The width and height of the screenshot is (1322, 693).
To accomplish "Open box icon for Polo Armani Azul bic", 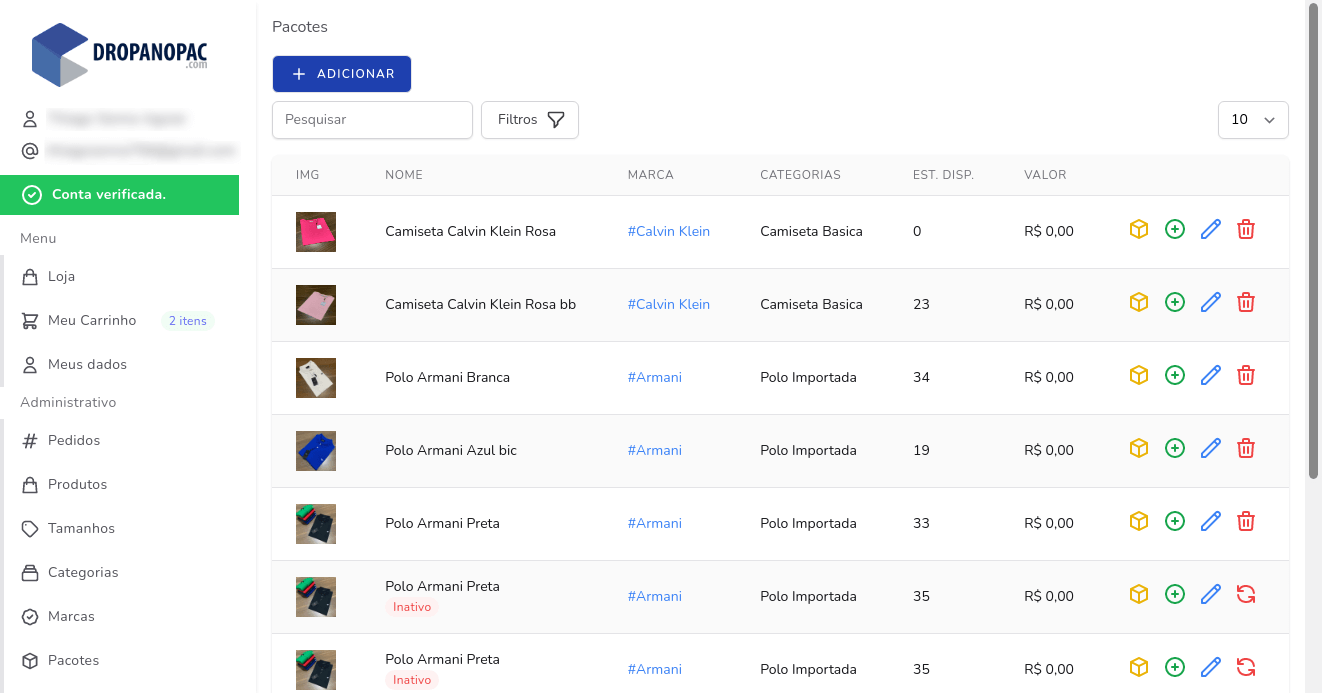I will [x=1138, y=448].
